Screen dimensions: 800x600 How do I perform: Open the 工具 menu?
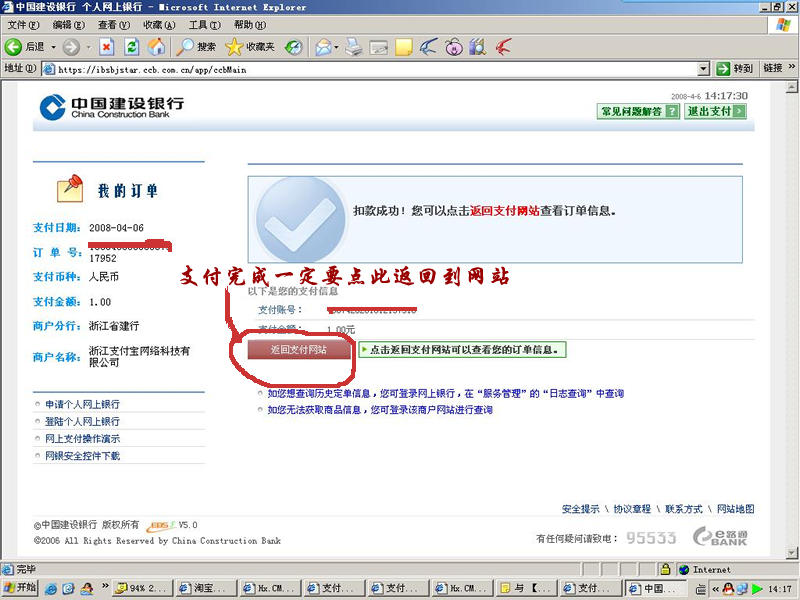click(205, 24)
